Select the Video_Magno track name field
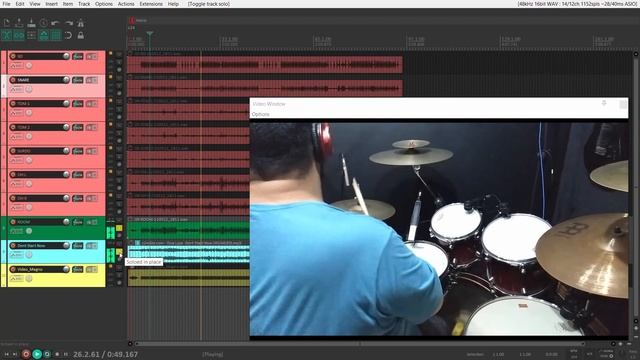640x360 pixels. point(40,269)
